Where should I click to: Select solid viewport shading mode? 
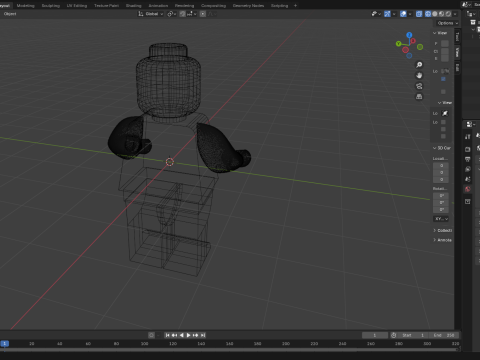[x=435, y=14]
